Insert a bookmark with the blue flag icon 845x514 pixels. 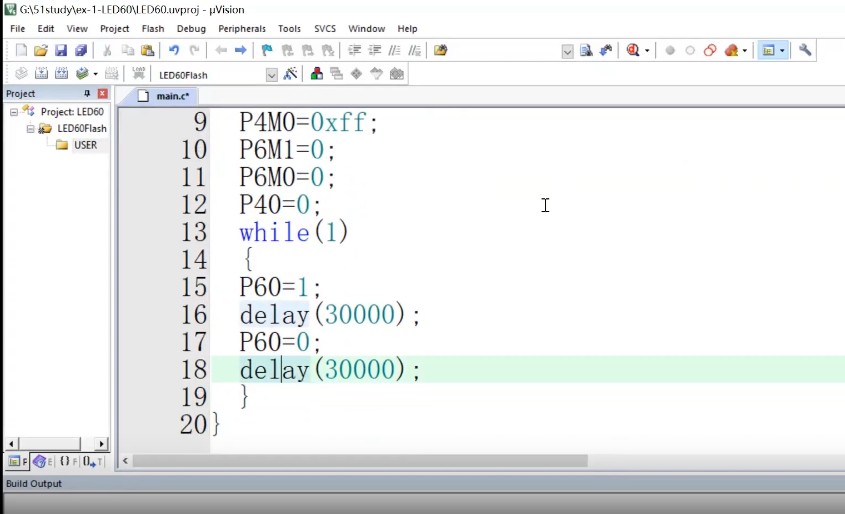pos(267,50)
